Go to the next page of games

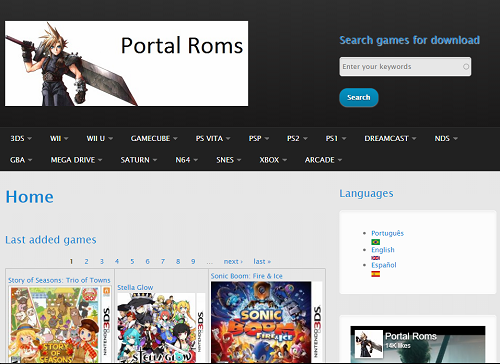tap(233, 261)
